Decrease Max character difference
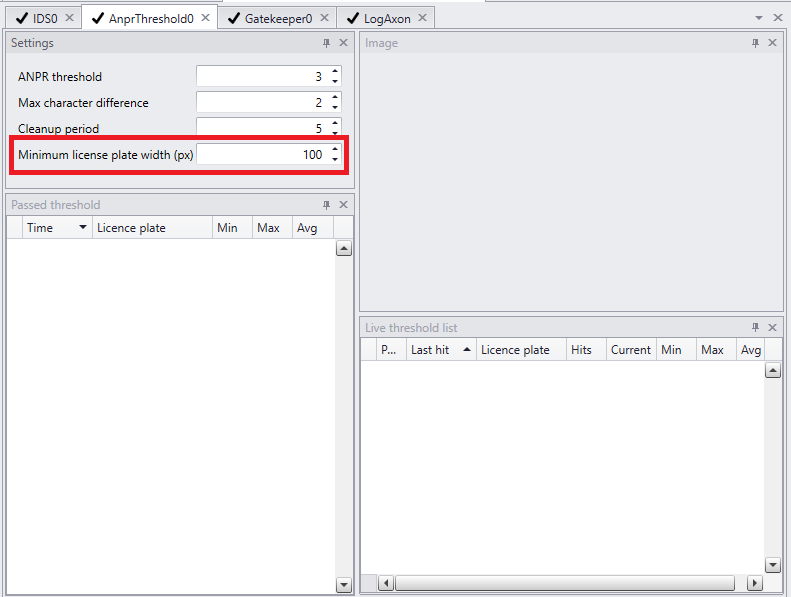 coord(335,107)
